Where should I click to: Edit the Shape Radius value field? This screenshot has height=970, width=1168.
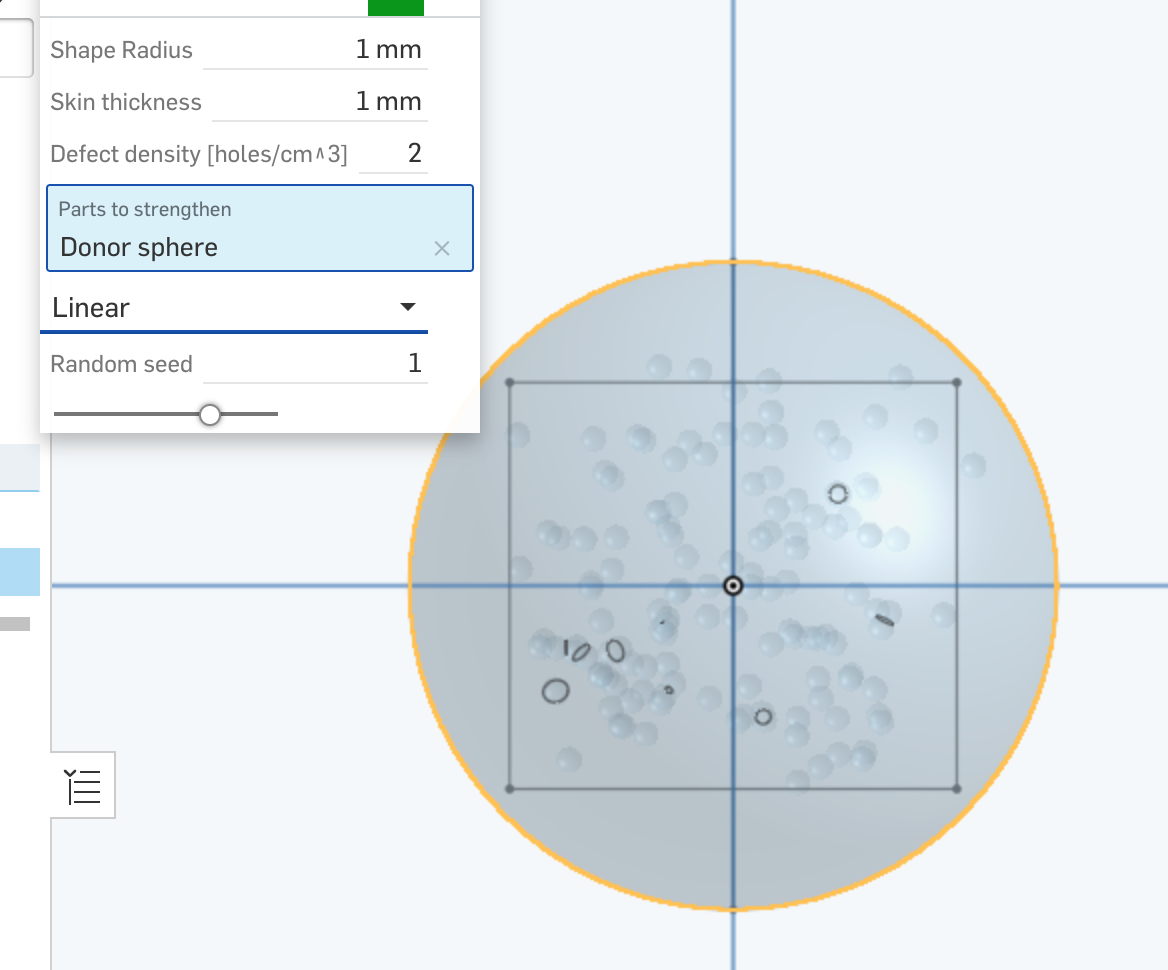pos(315,50)
